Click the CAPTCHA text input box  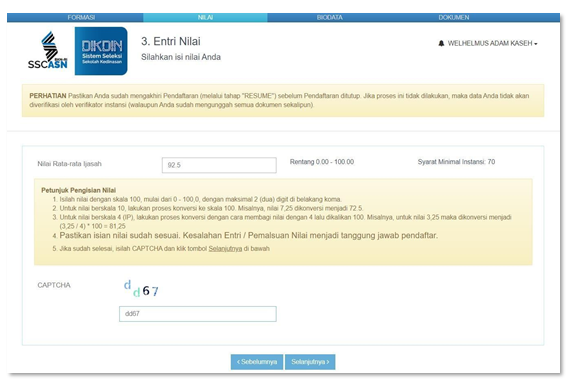[198, 314]
